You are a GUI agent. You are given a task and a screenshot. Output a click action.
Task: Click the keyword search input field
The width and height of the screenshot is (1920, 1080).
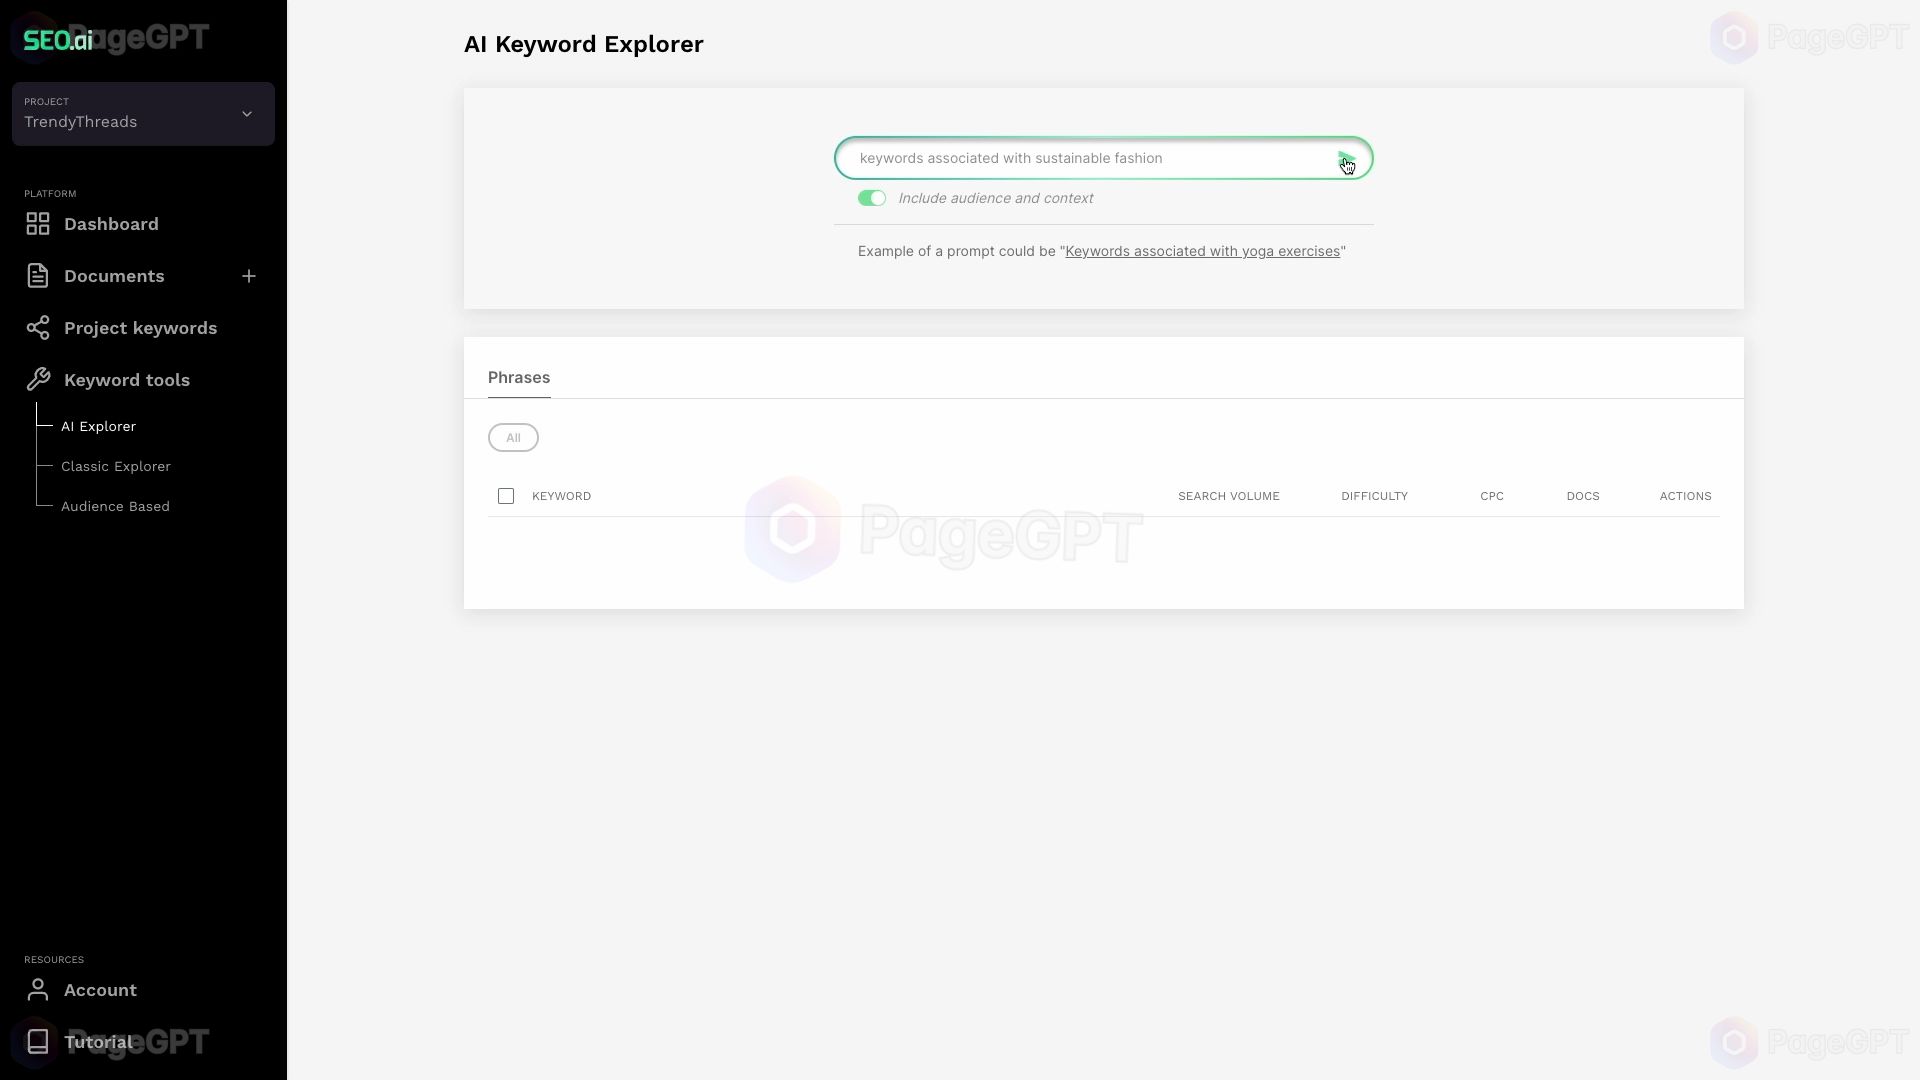coord(1104,157)
